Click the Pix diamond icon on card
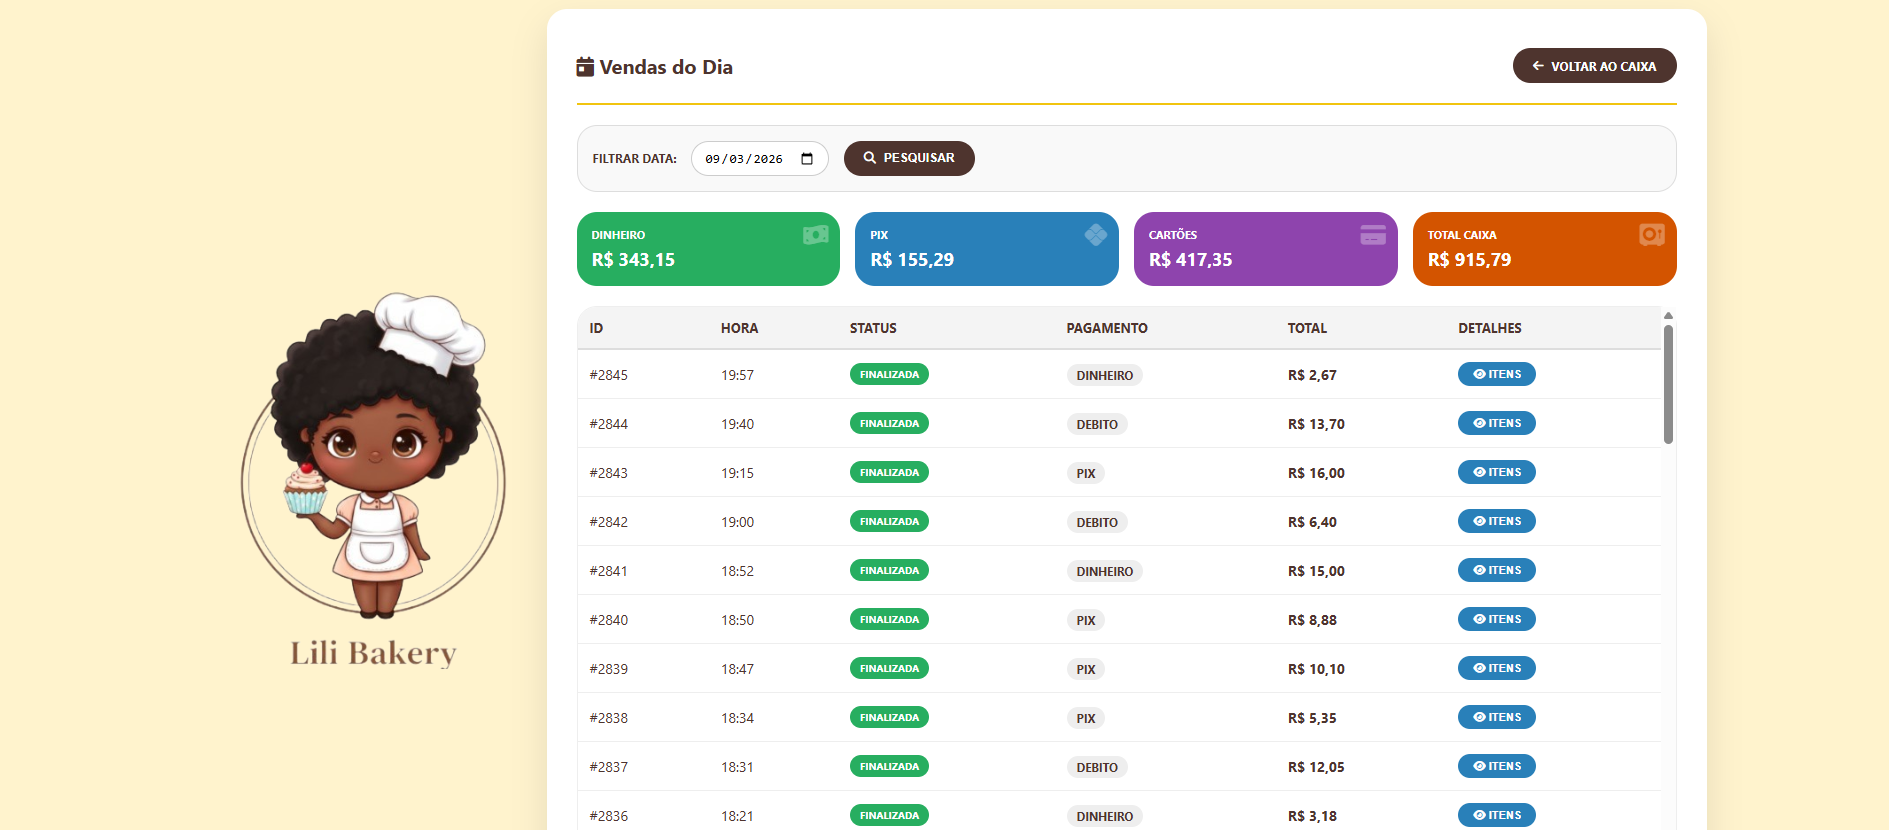The width and height of the screenshot is (1889, 830). point(1095,235)
